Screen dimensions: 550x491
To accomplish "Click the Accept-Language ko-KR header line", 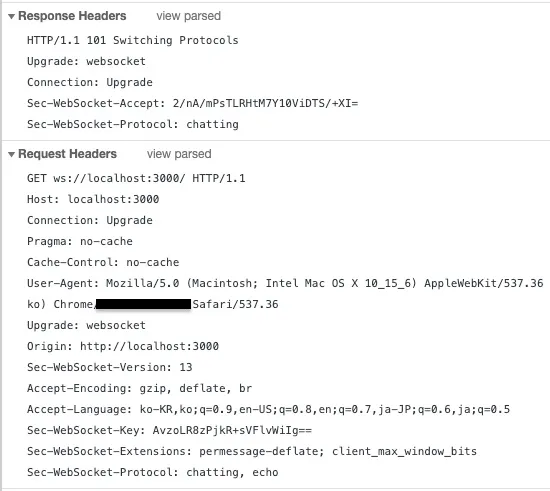I will pos(268,409).
